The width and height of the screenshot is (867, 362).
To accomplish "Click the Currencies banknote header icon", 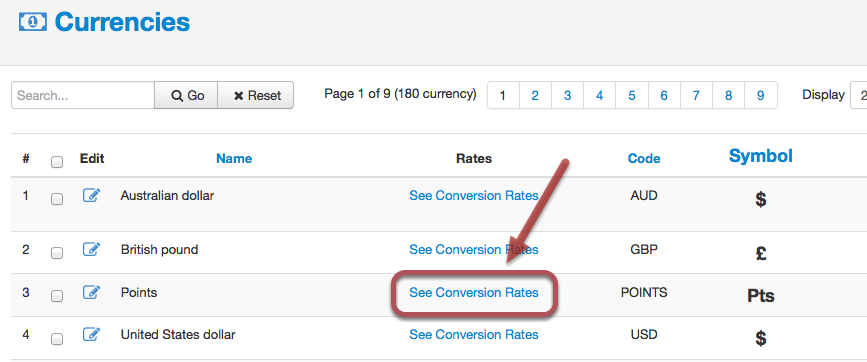I will tap(33, 22).
